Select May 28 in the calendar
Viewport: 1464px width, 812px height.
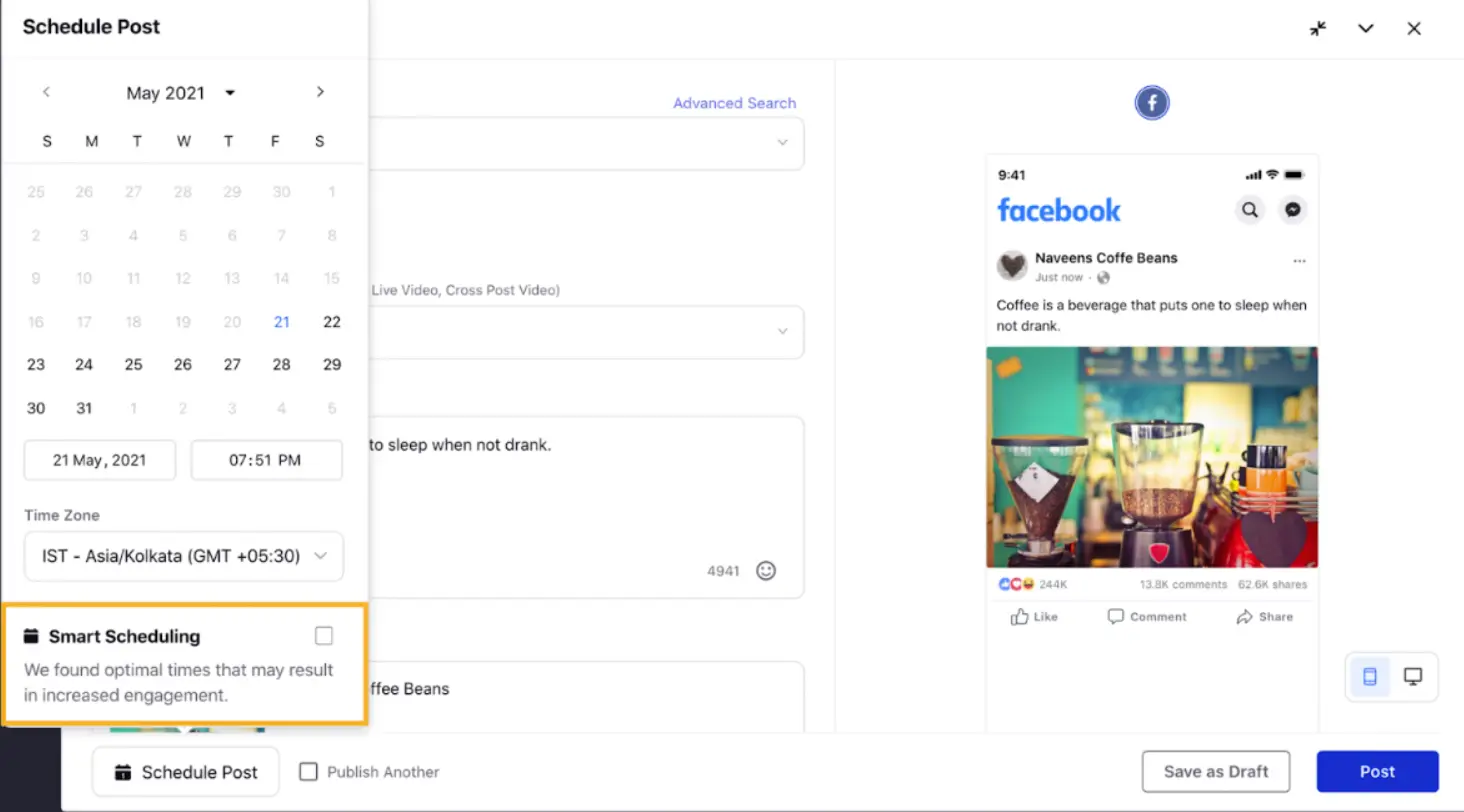click(x=282, y=365)
